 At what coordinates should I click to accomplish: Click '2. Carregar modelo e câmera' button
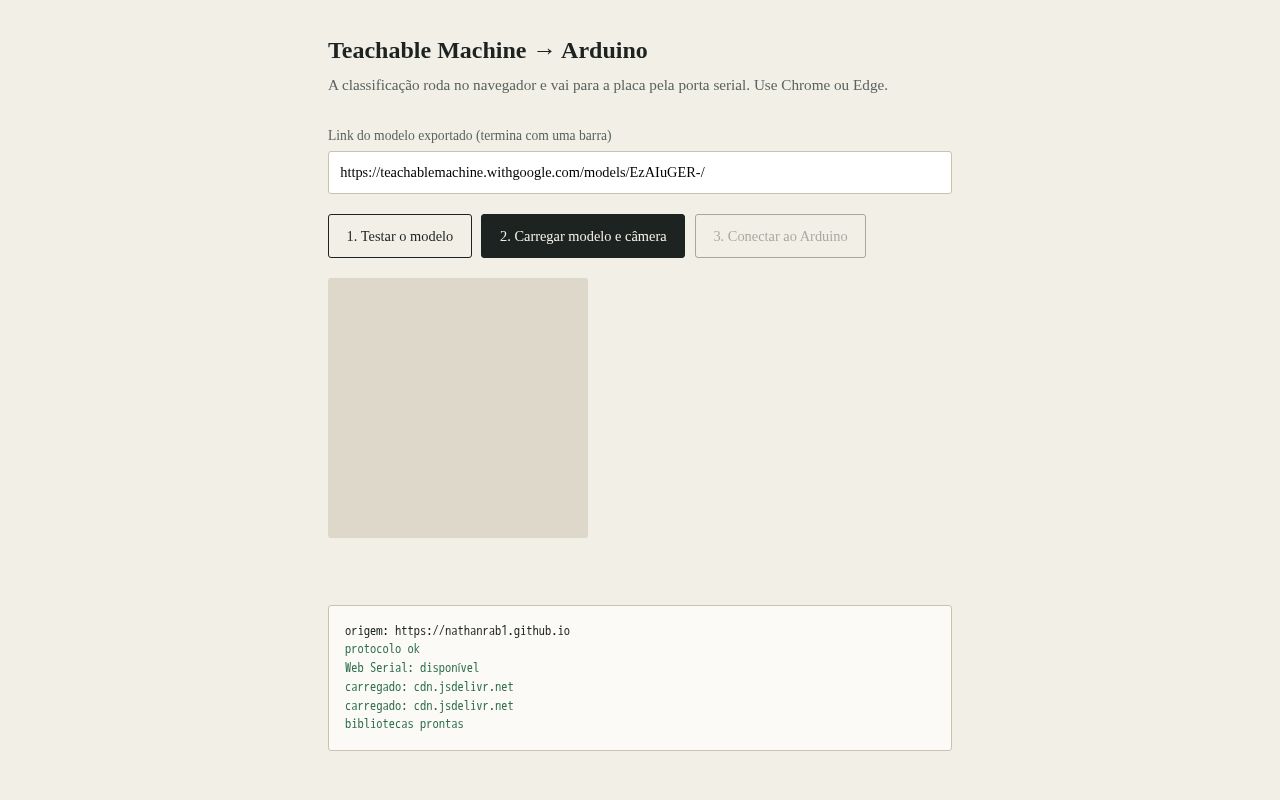coord(583,236)
